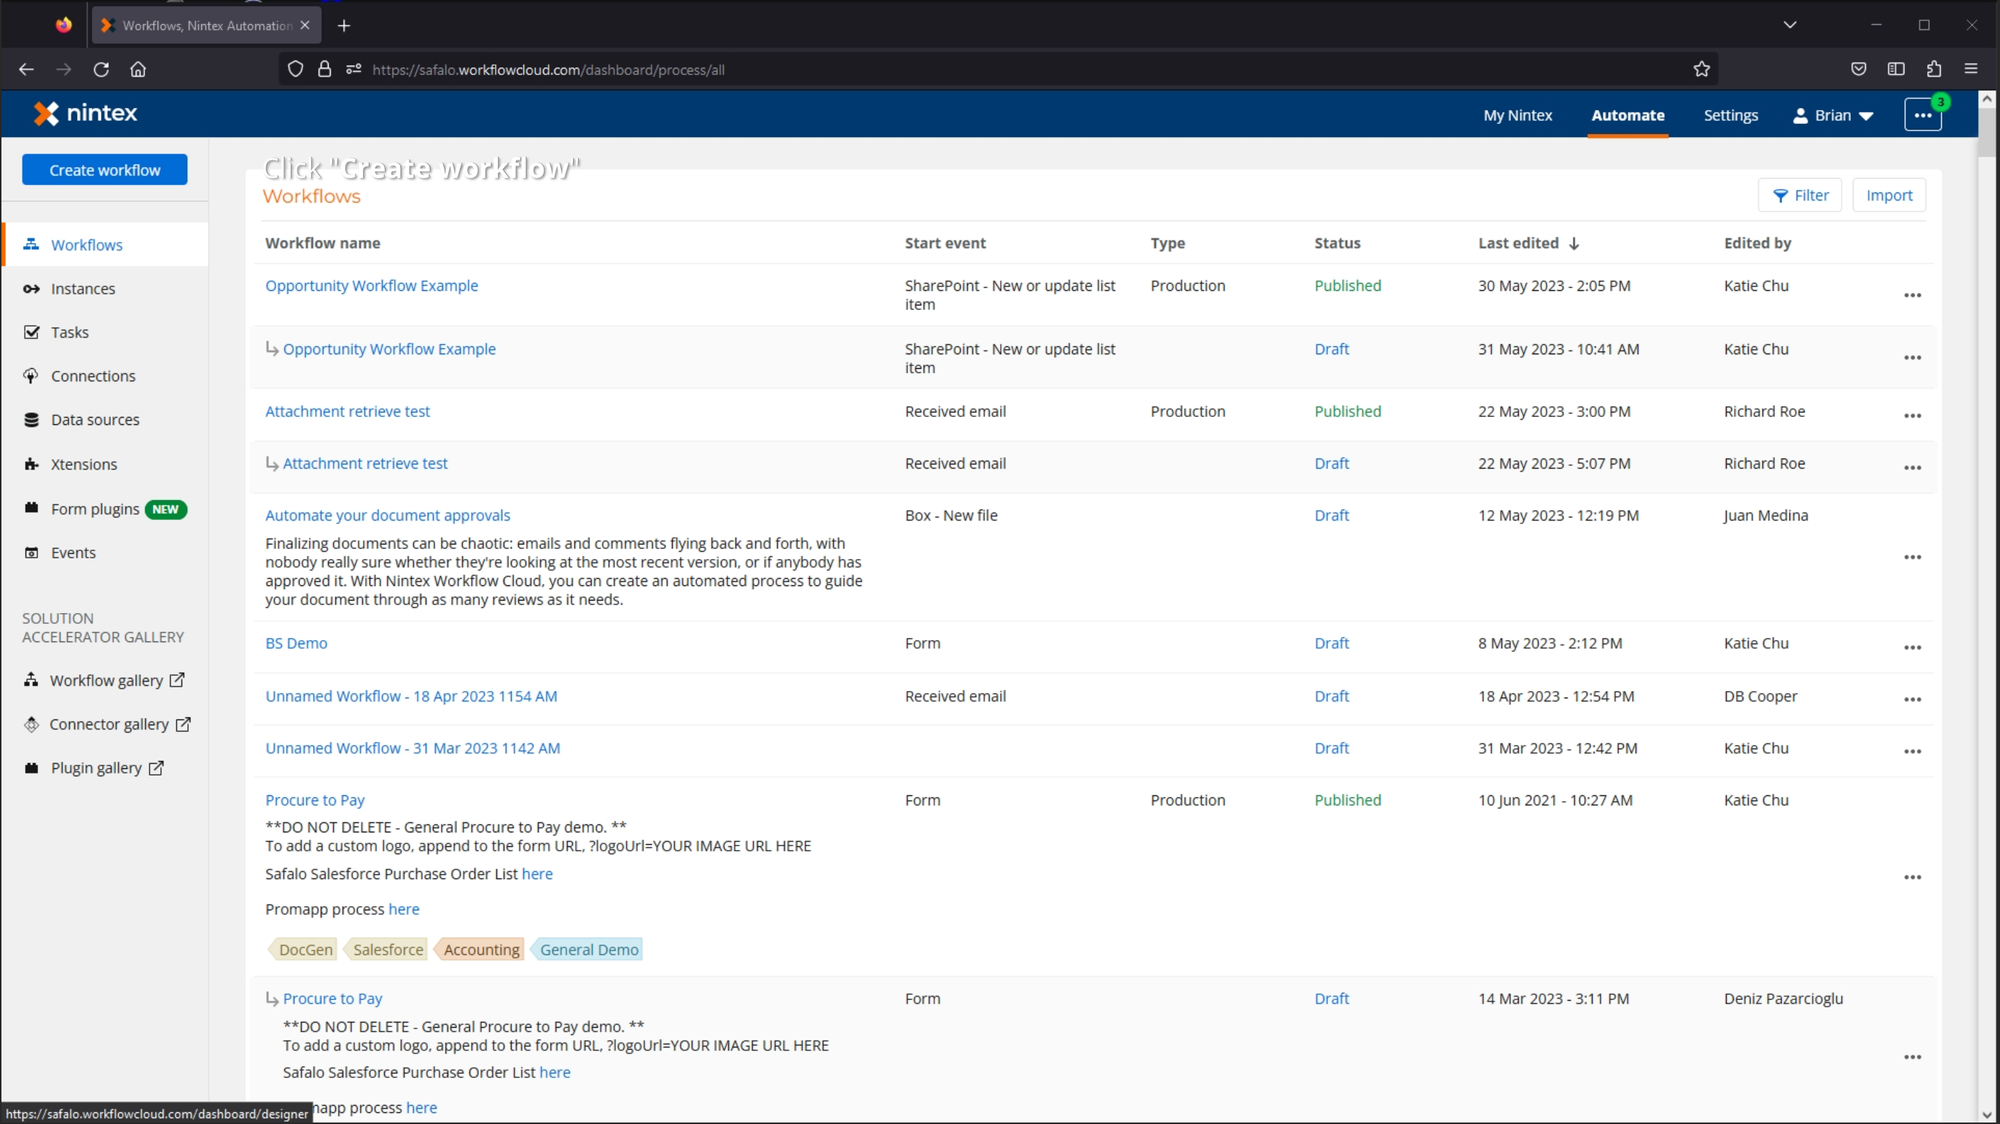Image resolution: width=2000 pixels, height=1124 pixels.
Task: Click the browser address bar URL
Action: [548, 70]
